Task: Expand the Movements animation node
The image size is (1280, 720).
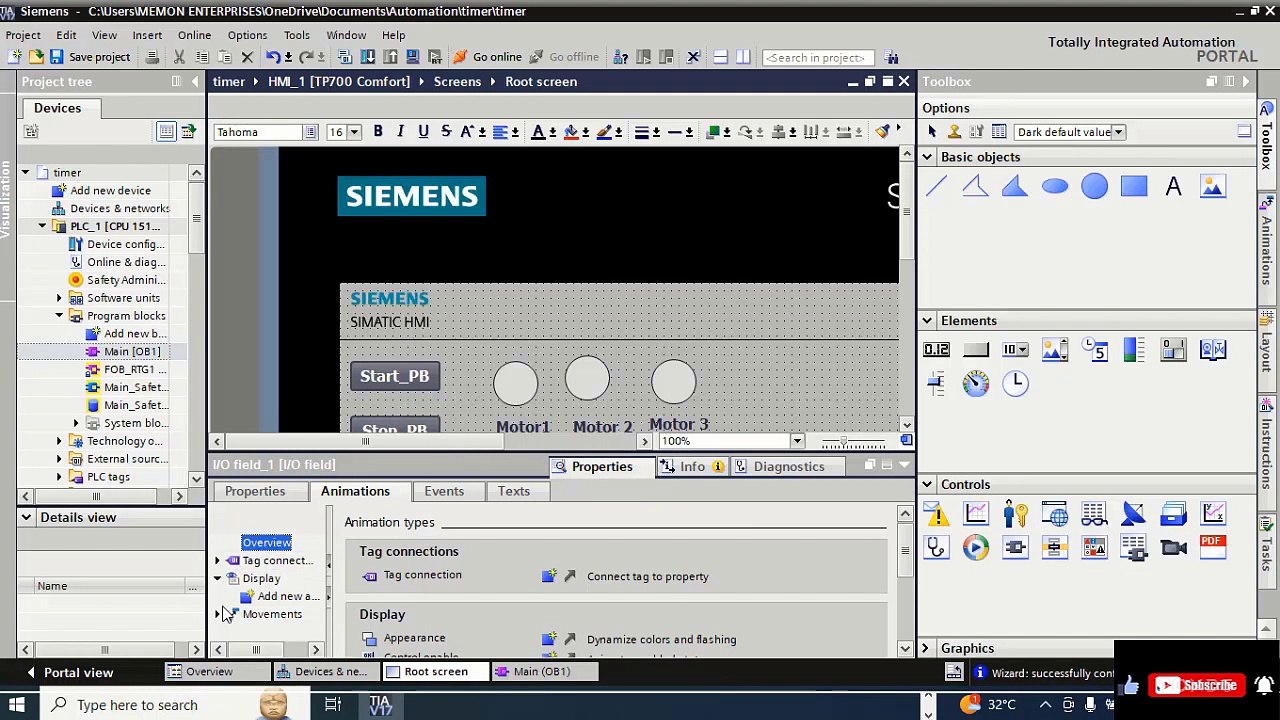Action: [x=218, y=614]
